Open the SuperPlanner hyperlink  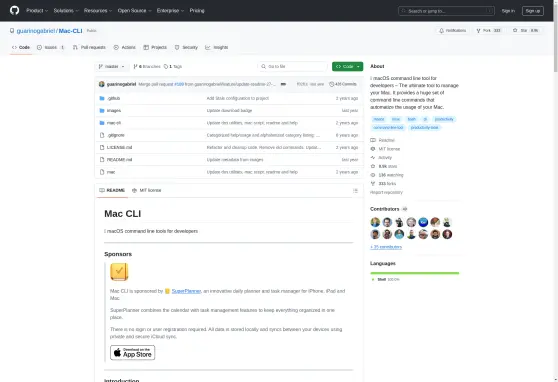(186, 291)
